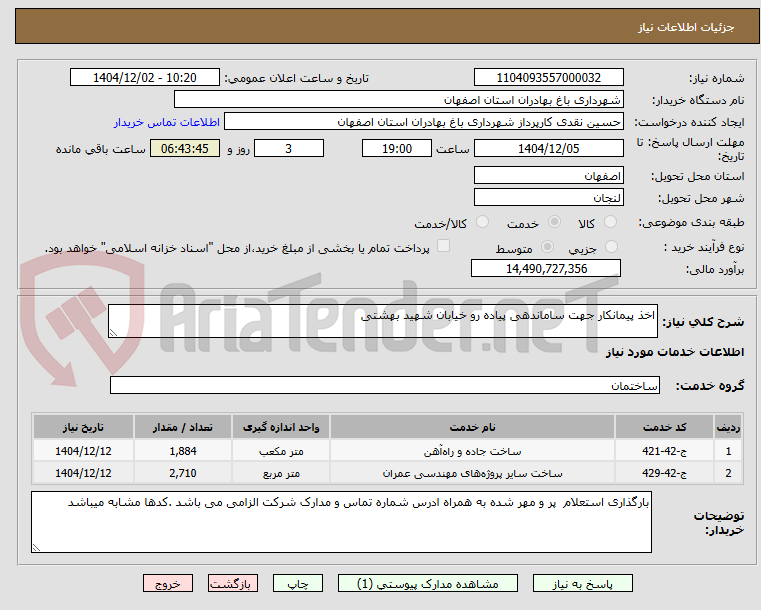Click the تاریخ نیاز column header
This screenshot has height=610, width=761.
click(83, 428)
